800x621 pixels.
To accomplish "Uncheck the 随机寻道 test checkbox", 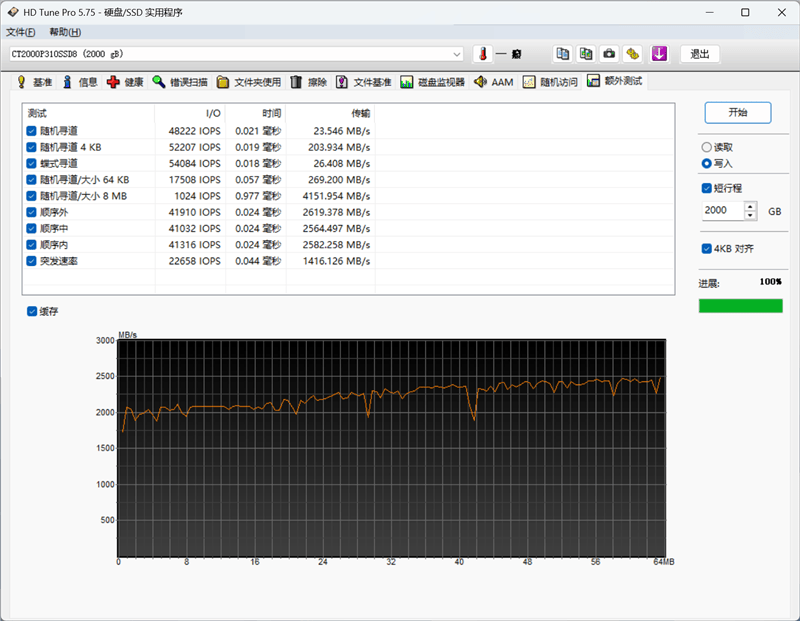I will (31, 131).
